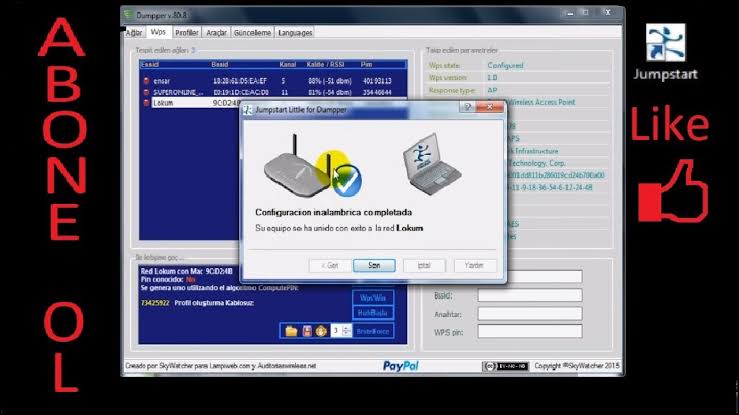Click the button below WpsWin

pyautogui.click(x=373, y=313)
